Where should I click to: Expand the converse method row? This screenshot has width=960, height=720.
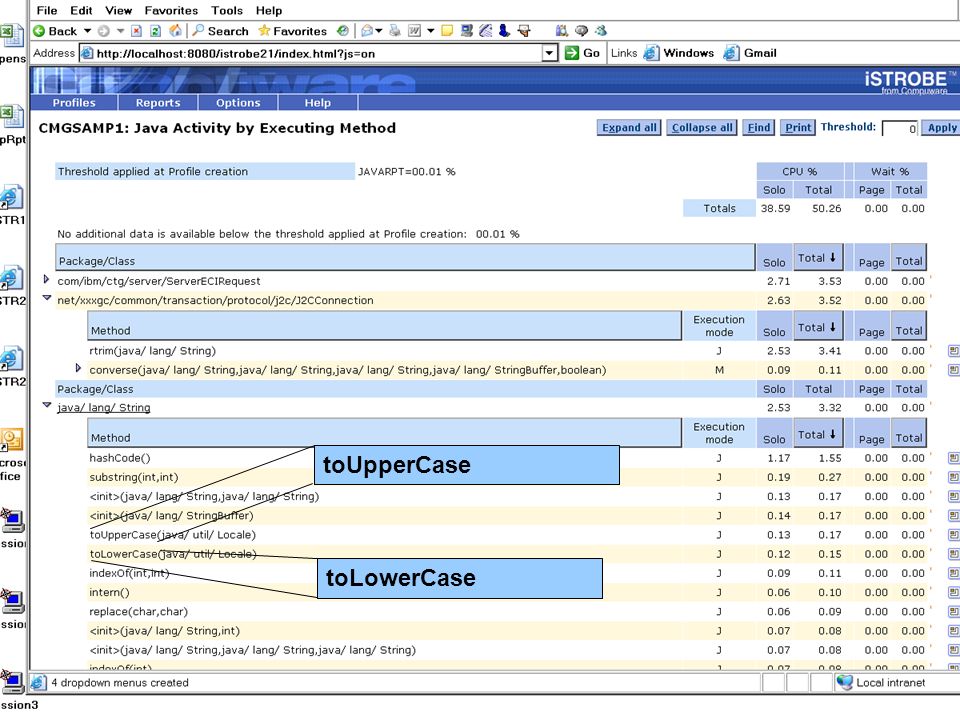(78, 368)
